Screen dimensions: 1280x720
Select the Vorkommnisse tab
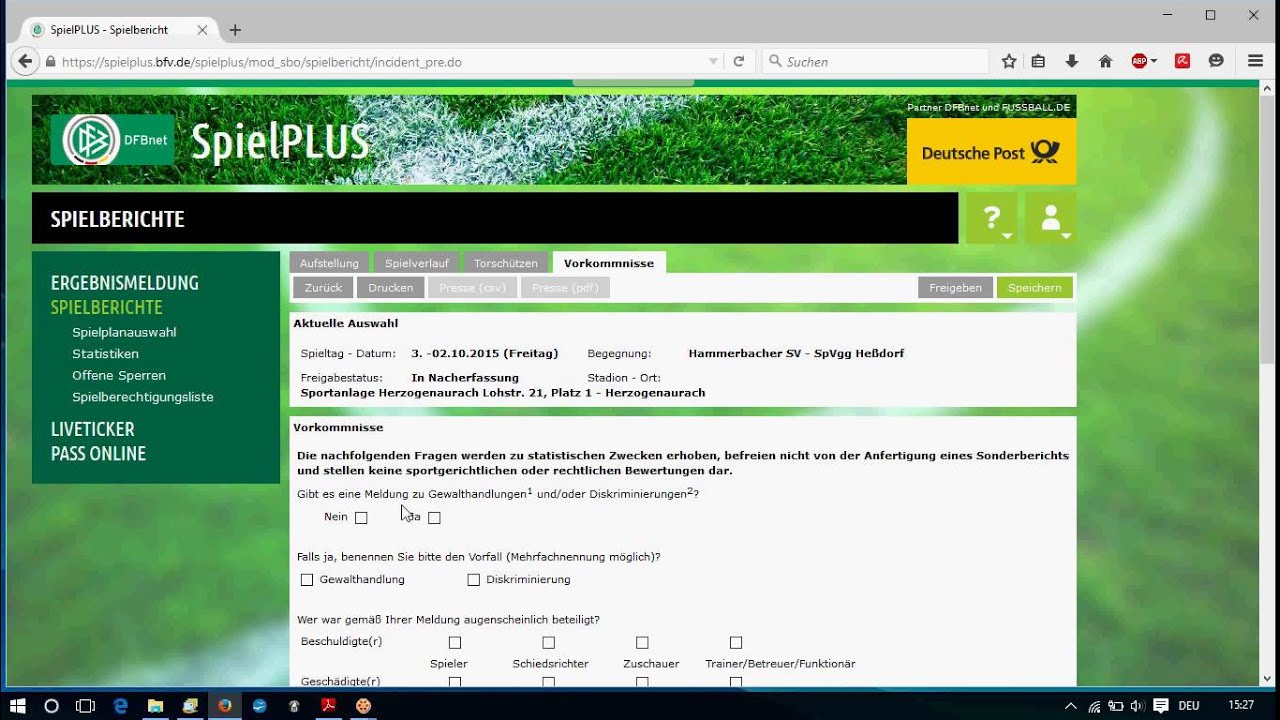tap(609, 263)
